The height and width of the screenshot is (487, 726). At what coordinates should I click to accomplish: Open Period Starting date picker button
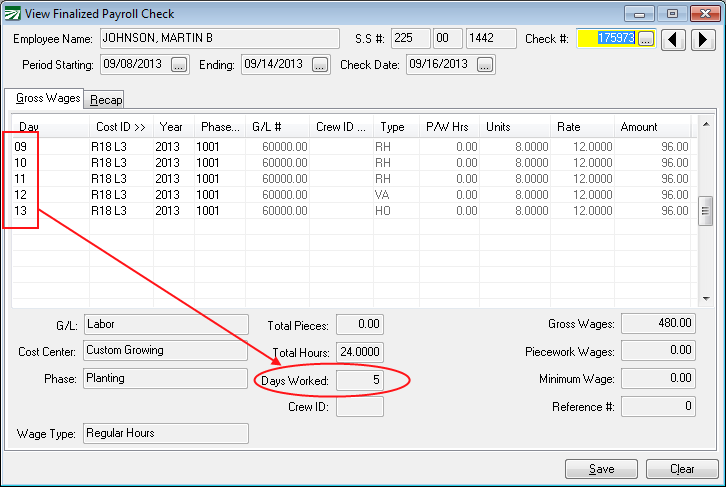coord(179,65)
